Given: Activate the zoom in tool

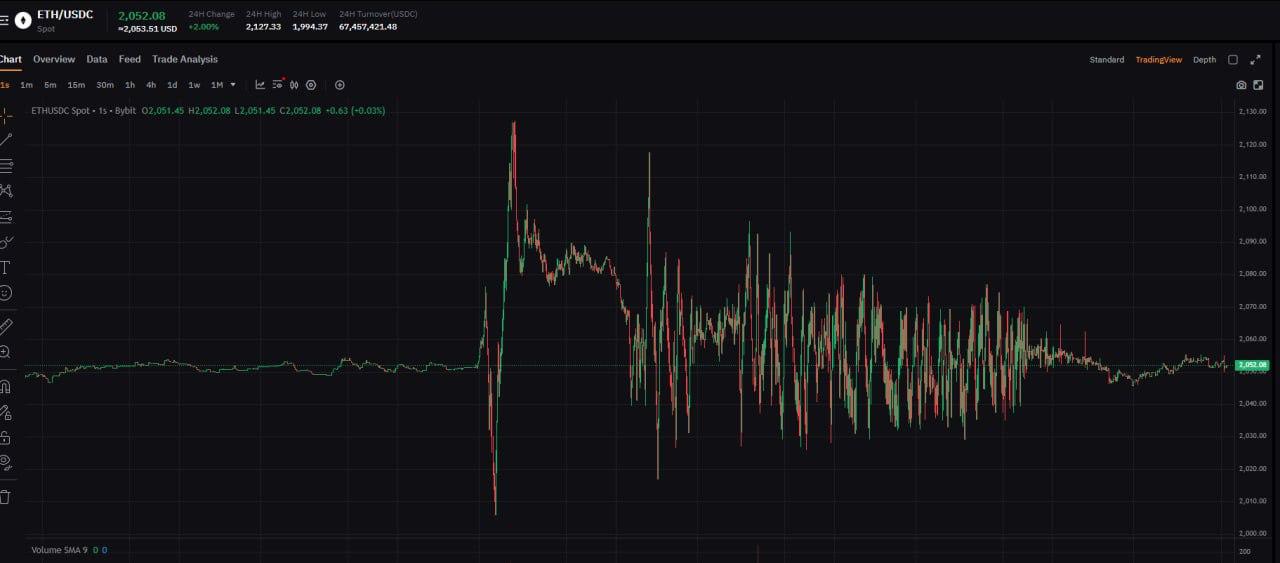Looking at the screenshot, I should click(6, 352).
